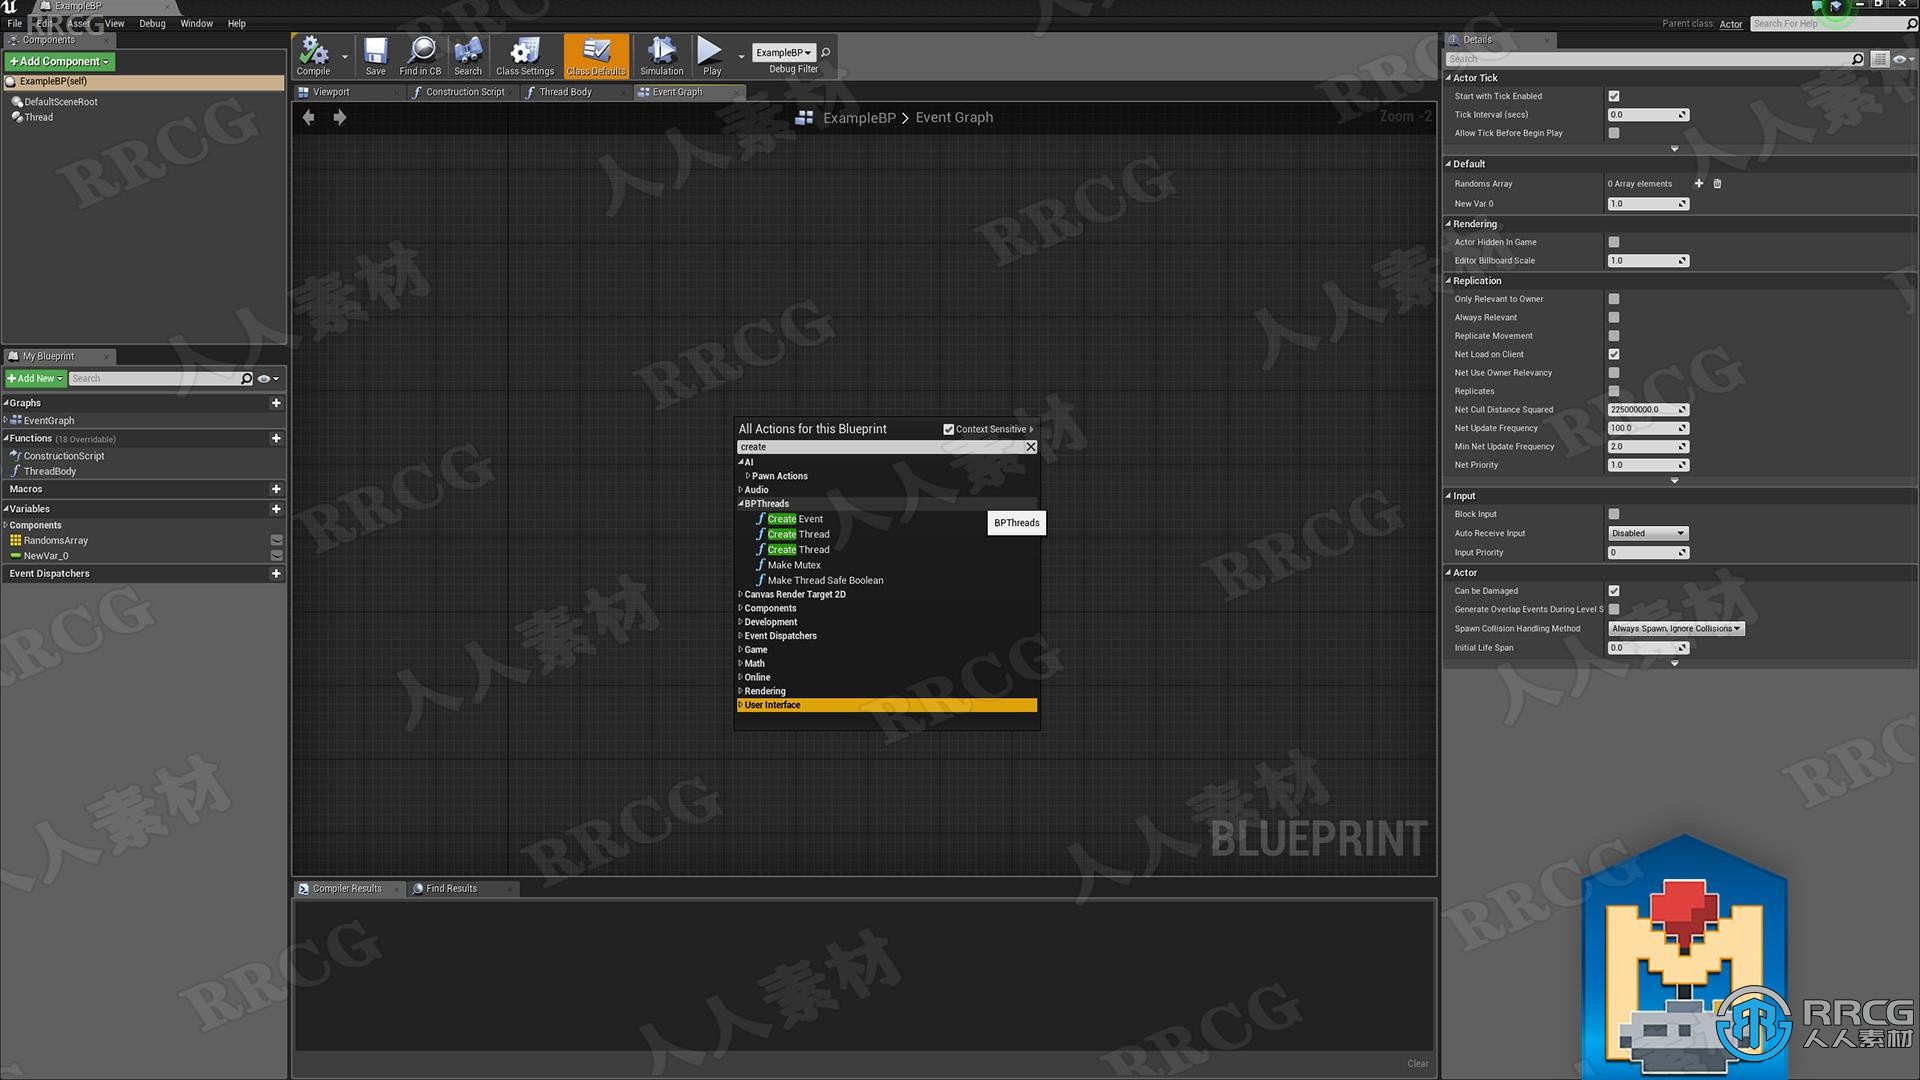Open ExampleBP debug filter dropdown
The image size is (1920, 1080).
(783, 52)
